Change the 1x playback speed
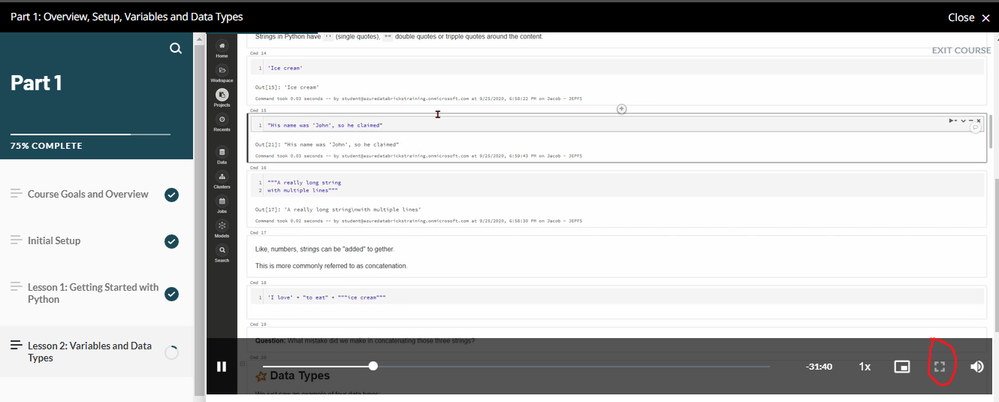The image size is (999, 402). click(864, 367)
